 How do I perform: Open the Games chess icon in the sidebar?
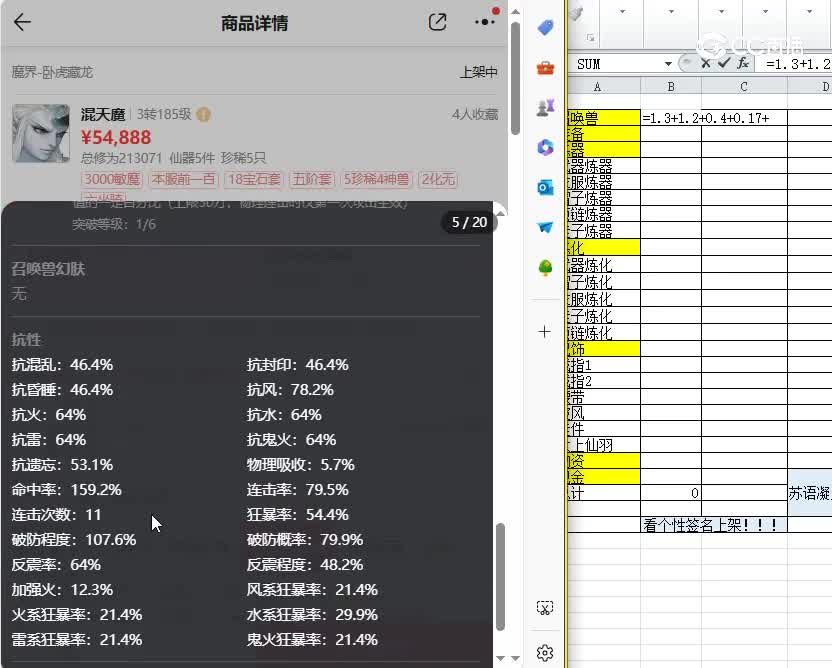pos(545,108)
